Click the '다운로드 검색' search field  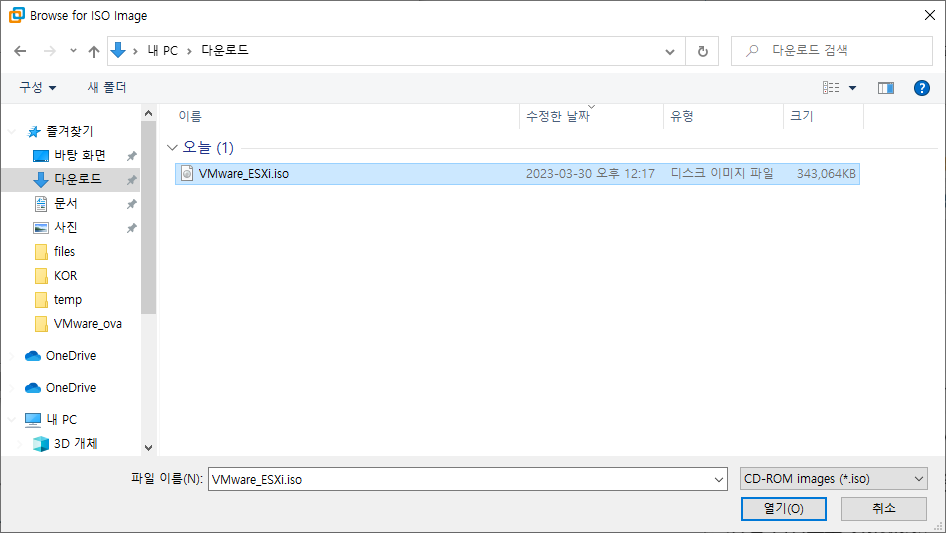tap(832, 51)
